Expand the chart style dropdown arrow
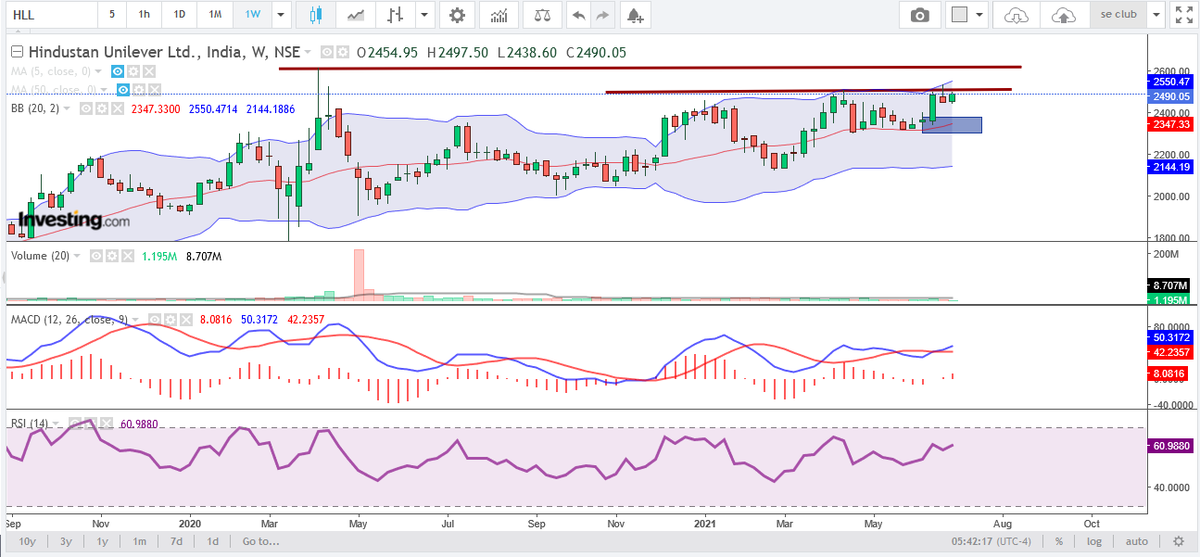Viewport: 1200px width, 557px height. pyautogui.click(x=425, y=15)
